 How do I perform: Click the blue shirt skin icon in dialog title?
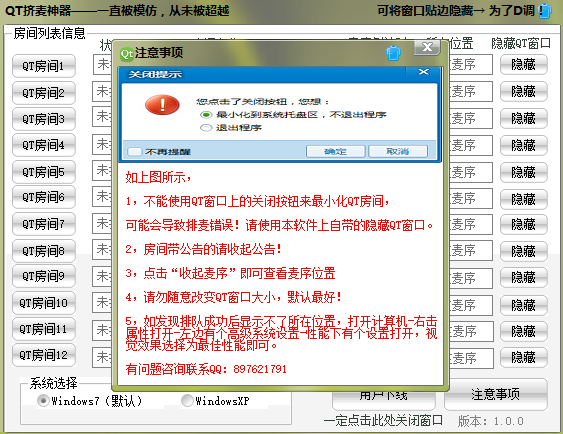(x=393, y=53)
